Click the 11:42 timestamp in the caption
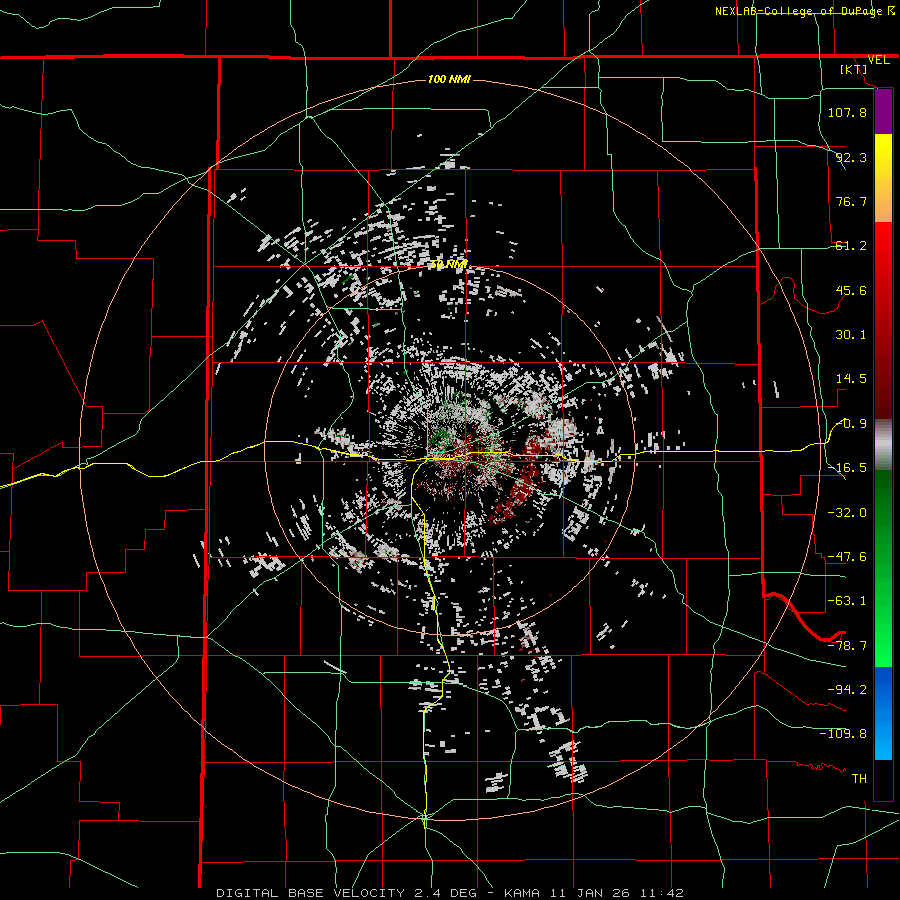This screenshot has width=900, height=900. (661, 893)
